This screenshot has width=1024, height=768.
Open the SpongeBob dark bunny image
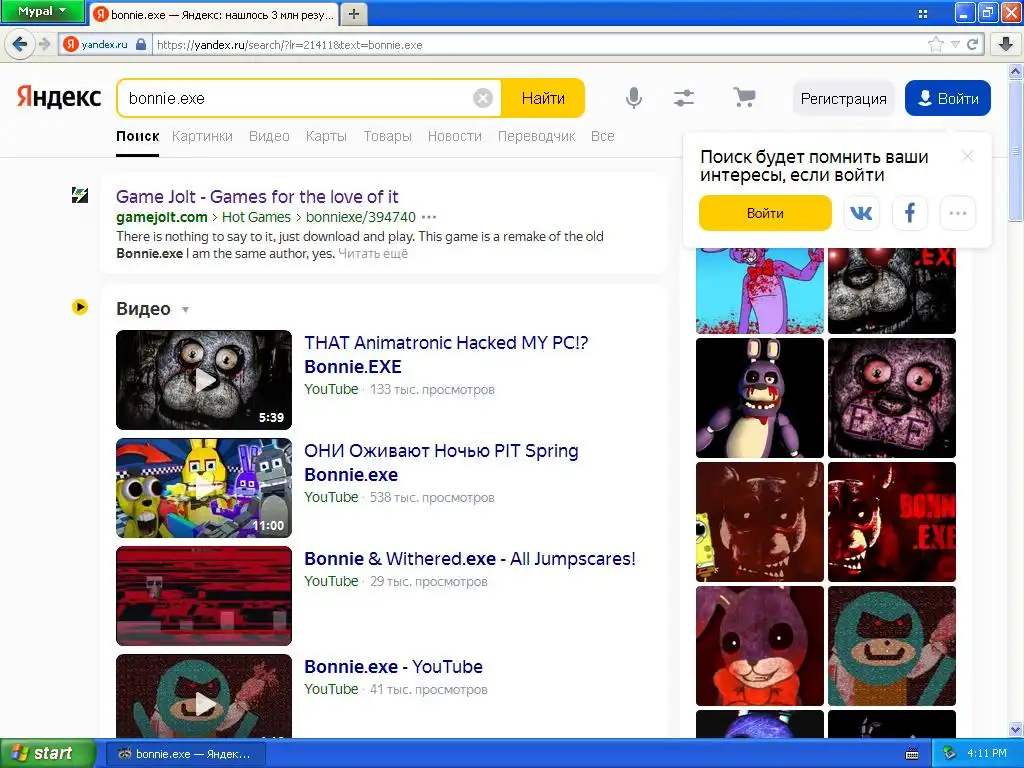pos(760,522)
